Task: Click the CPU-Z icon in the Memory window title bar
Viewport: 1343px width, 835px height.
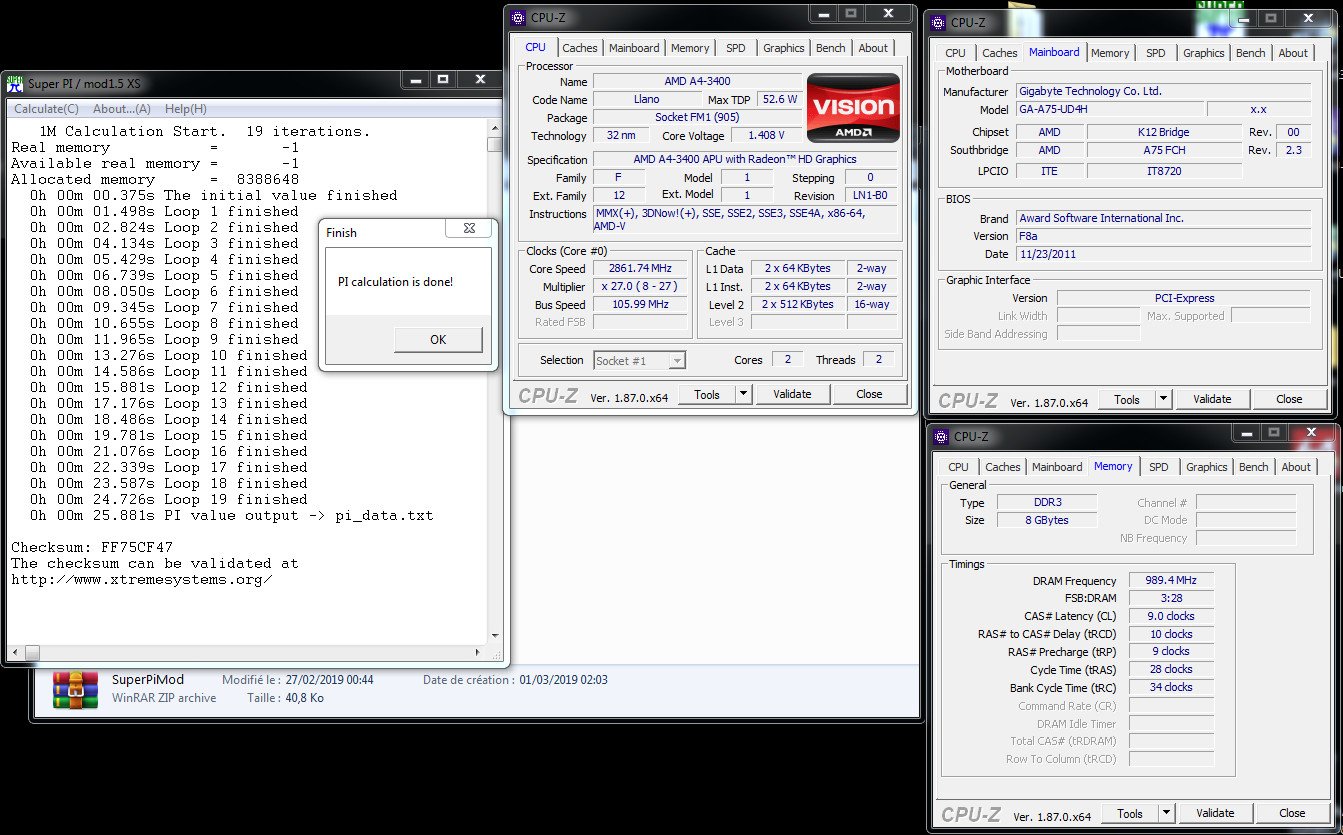Action: (x=940, y=436)
